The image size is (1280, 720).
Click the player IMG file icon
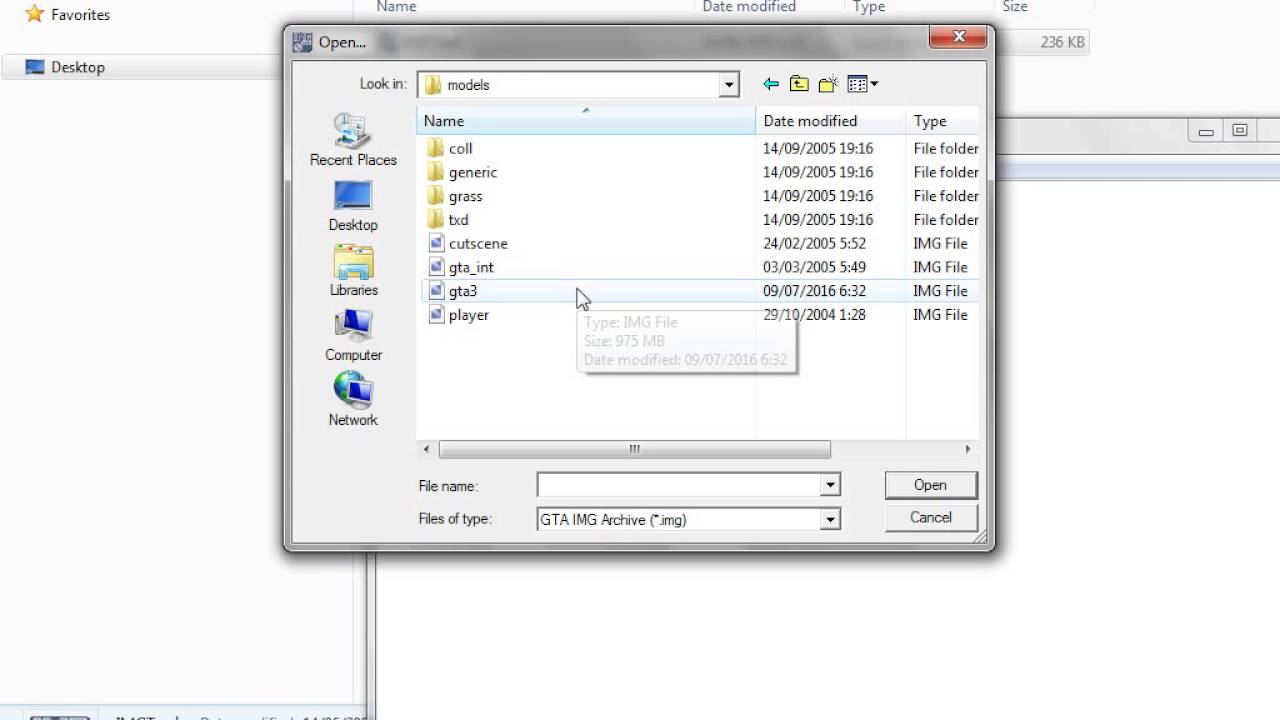pos(435,315)
